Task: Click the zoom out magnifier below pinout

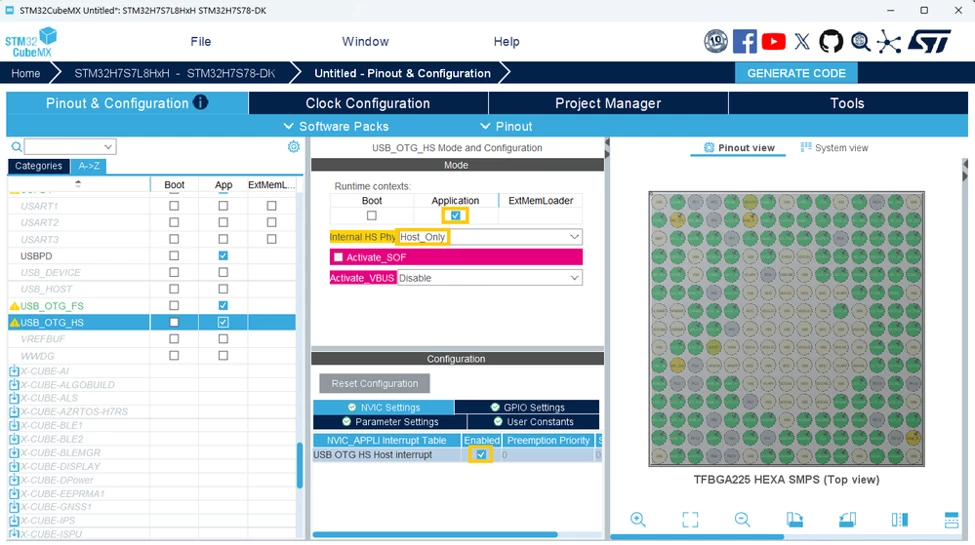Action: coord(742,519)
